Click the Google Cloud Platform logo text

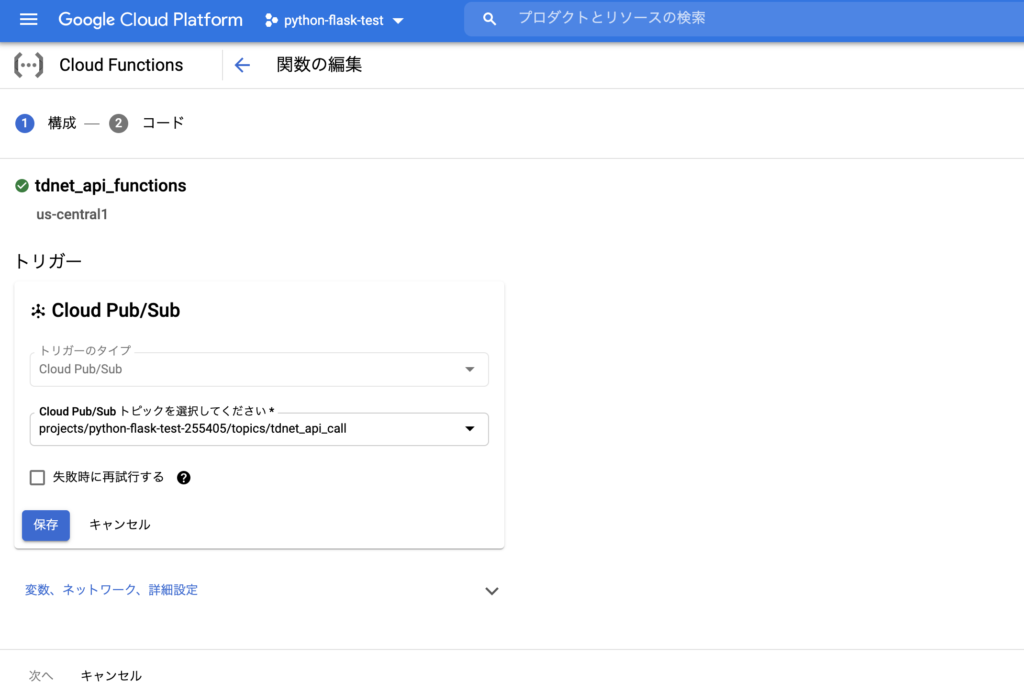(150, 20)
